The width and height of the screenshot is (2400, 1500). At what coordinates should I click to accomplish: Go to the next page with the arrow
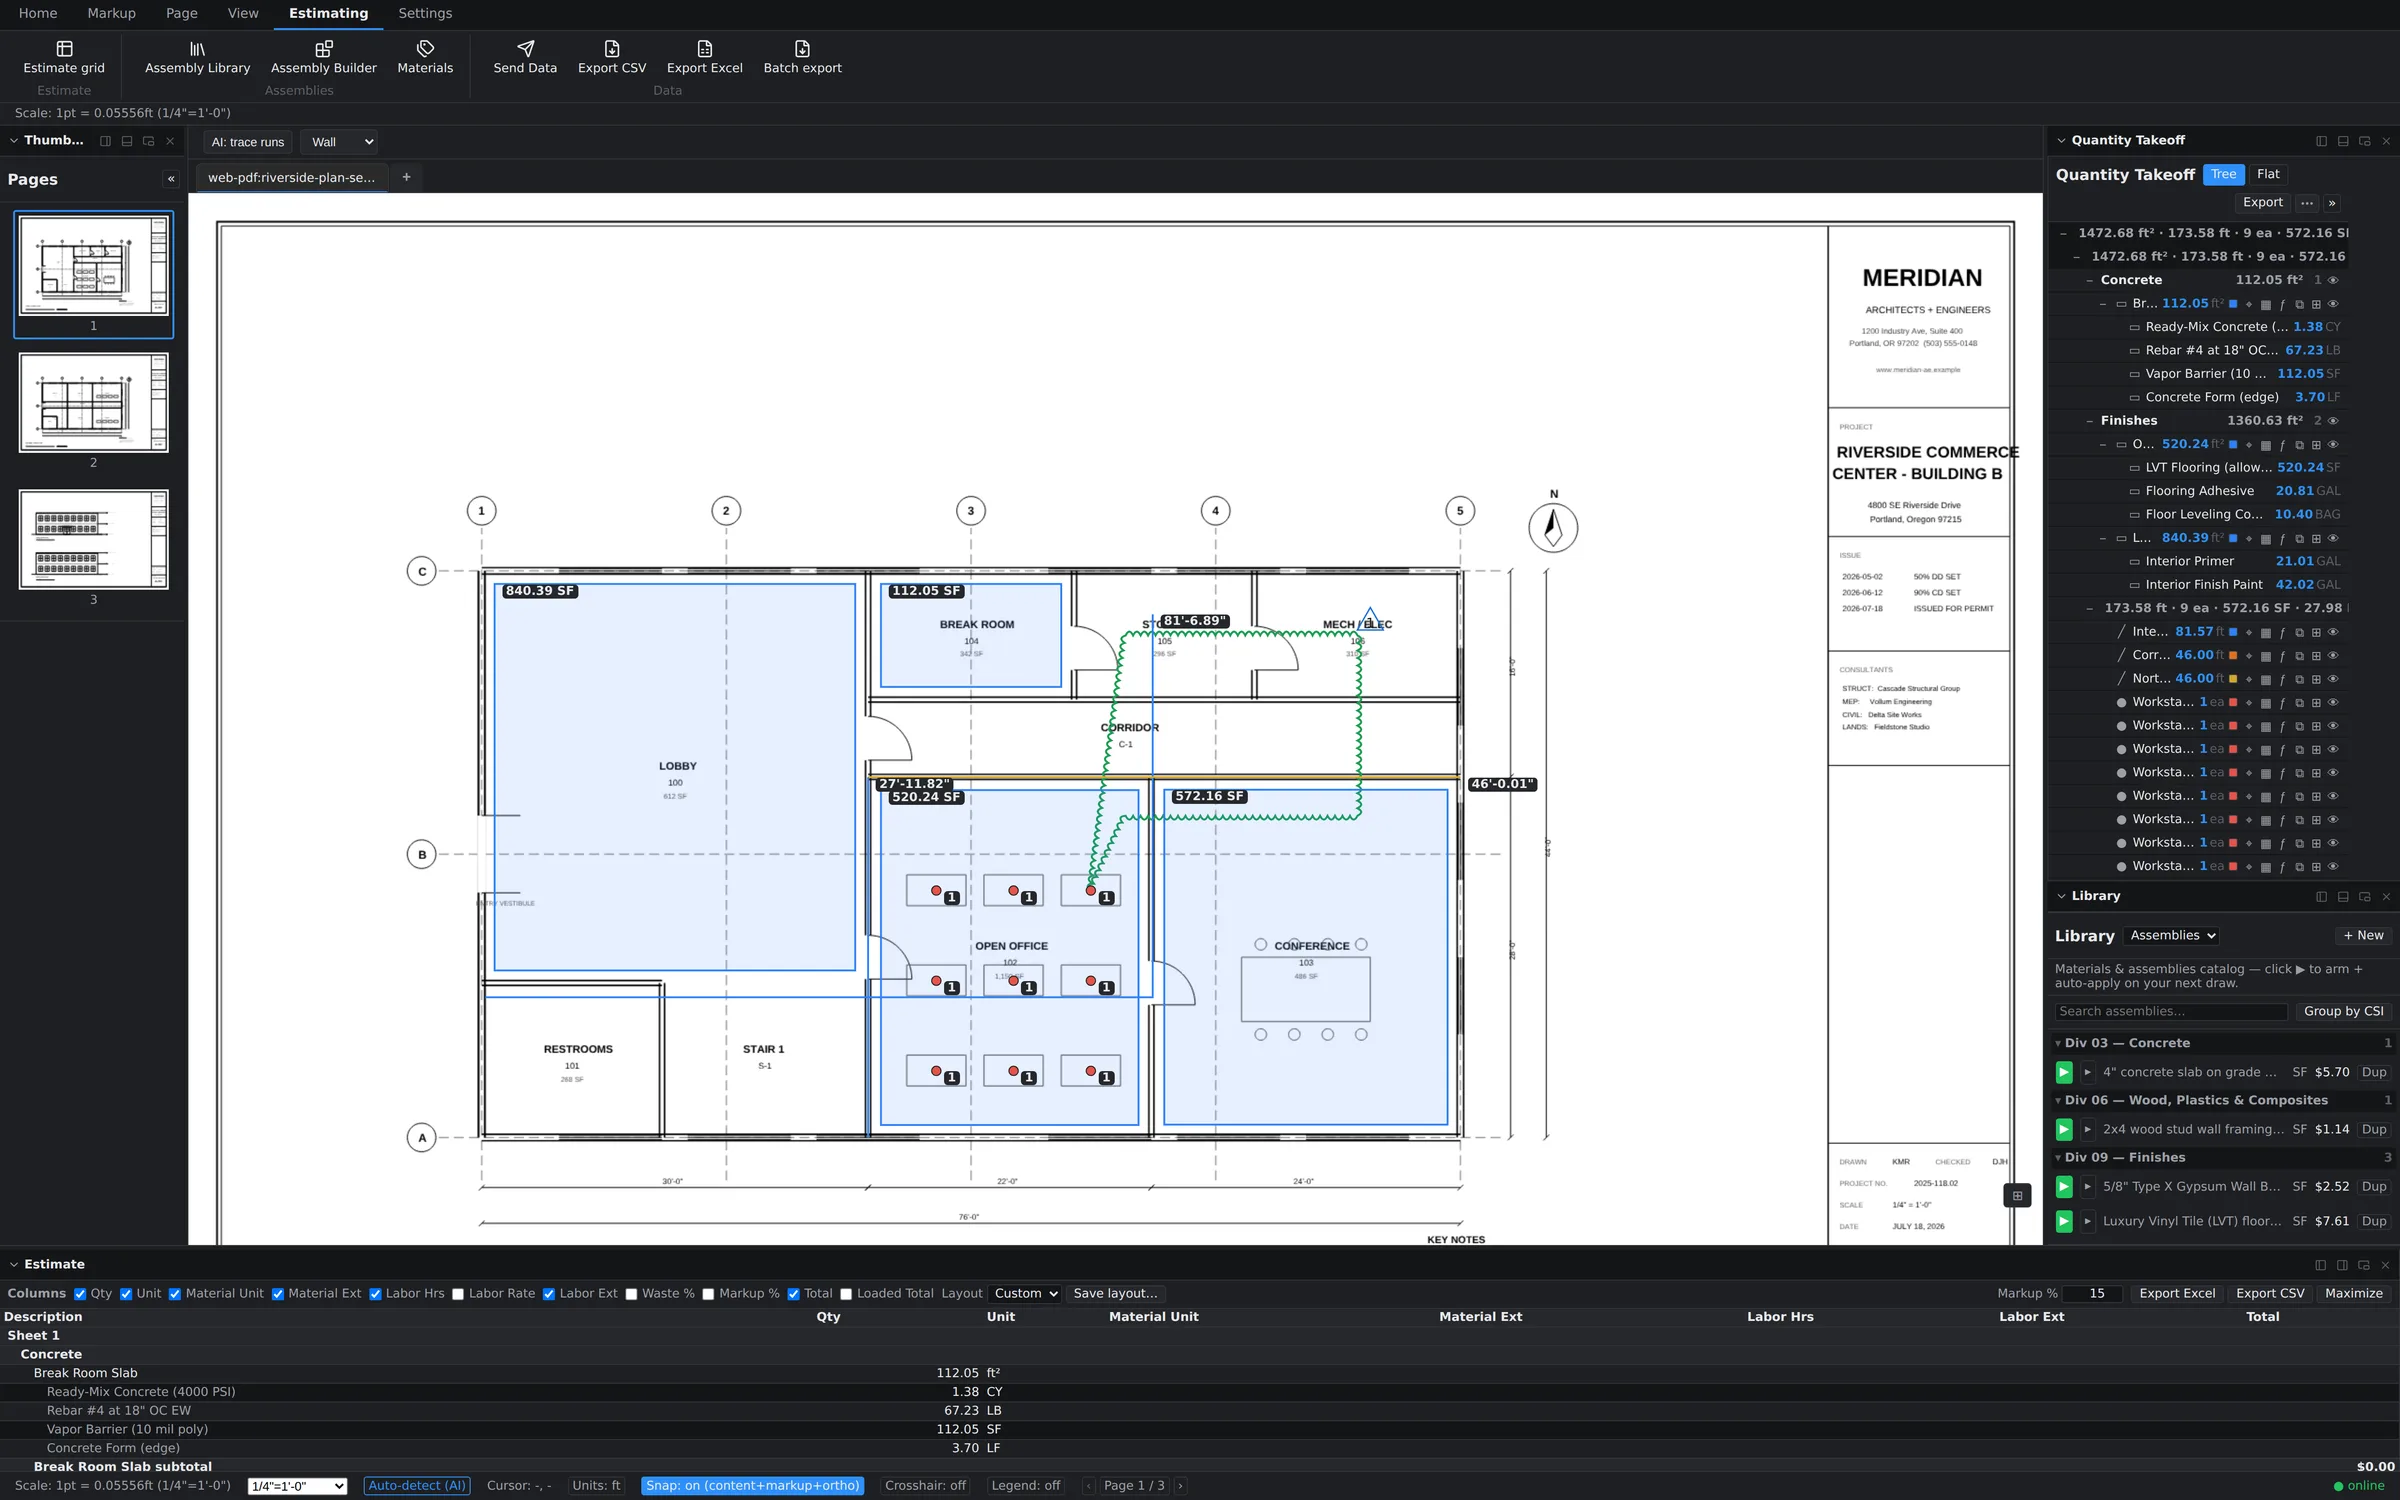click(1180, 1486)
